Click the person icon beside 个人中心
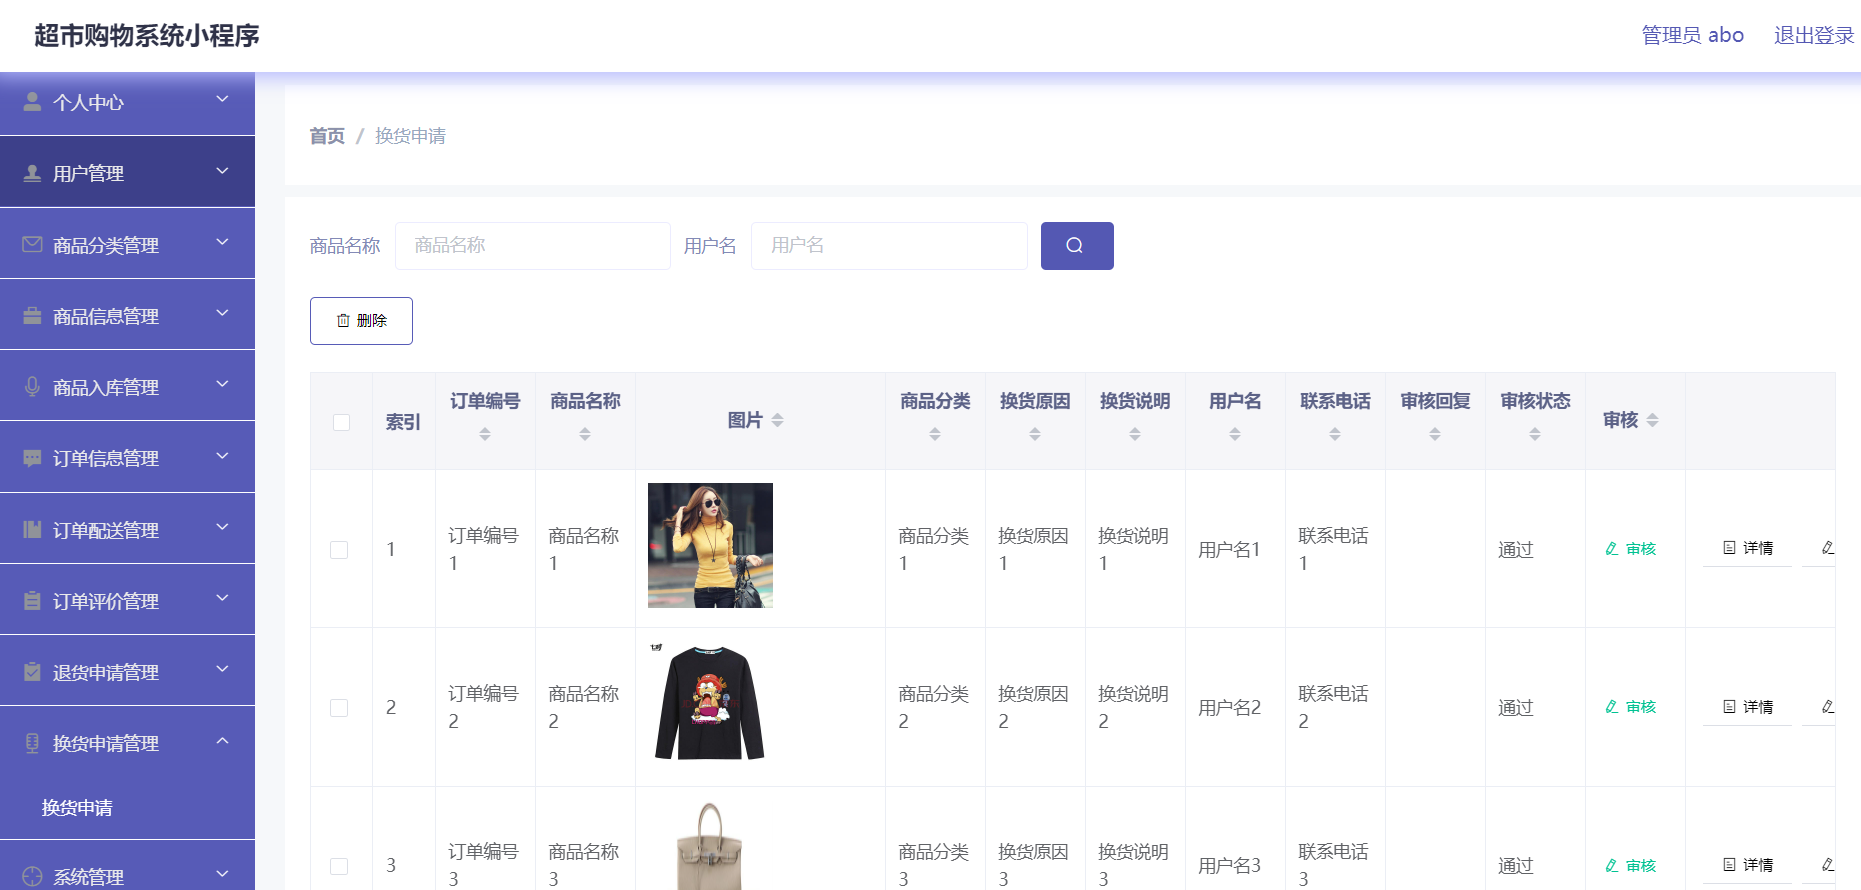 click(32, 102)
